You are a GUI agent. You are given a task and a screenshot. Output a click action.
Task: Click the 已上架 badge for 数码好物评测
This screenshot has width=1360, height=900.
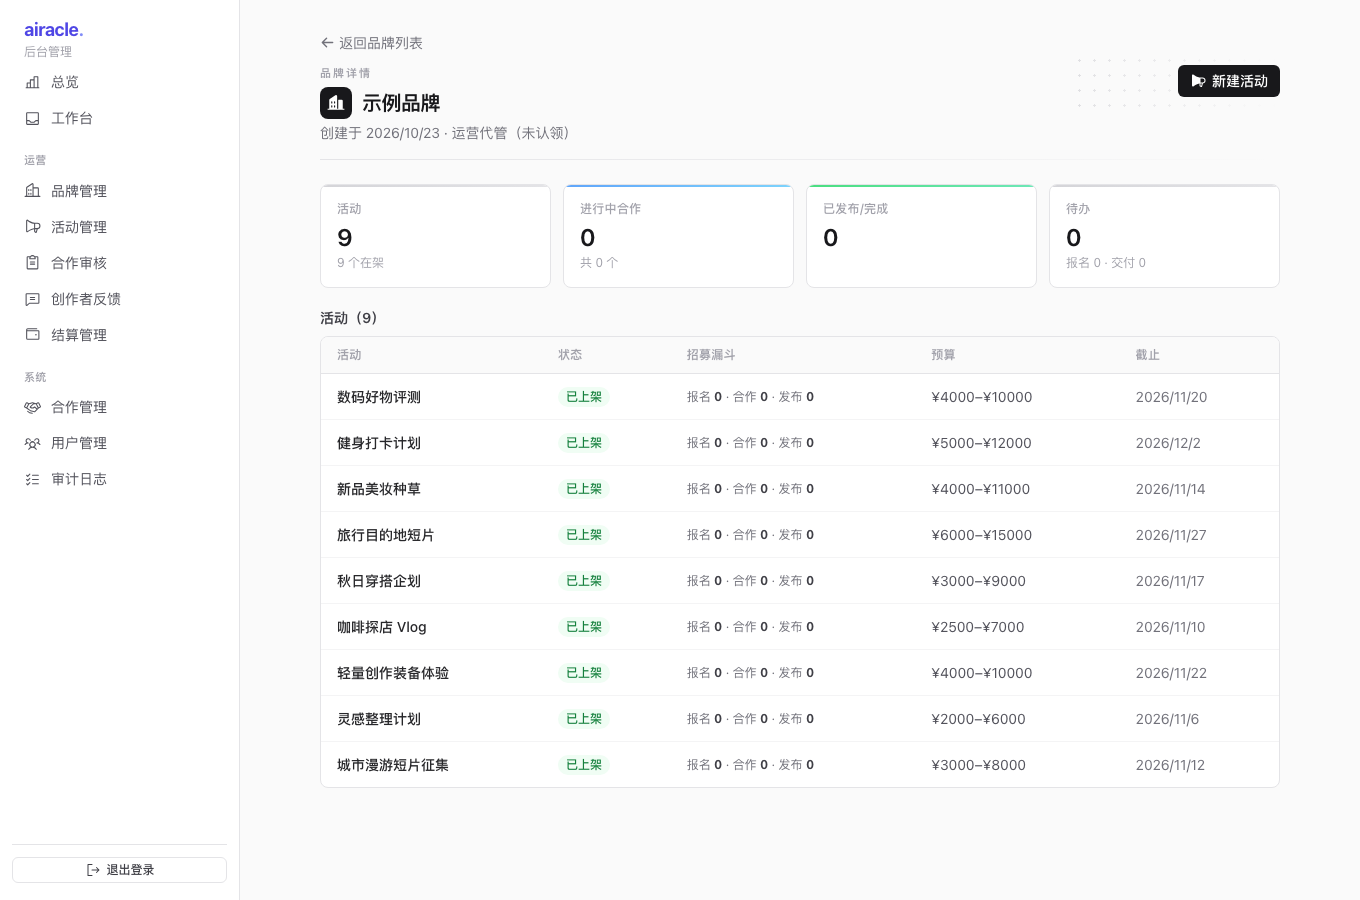point(584,397)
